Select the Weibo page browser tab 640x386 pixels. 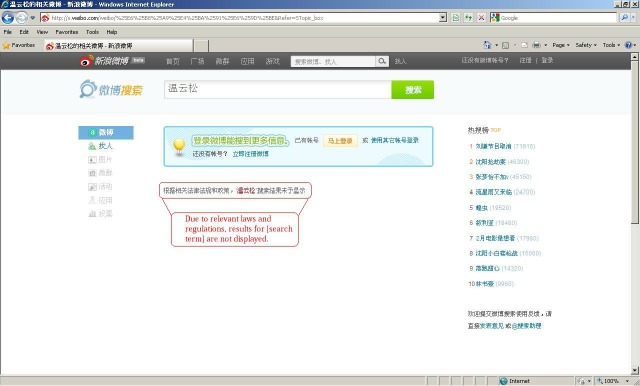118,46
